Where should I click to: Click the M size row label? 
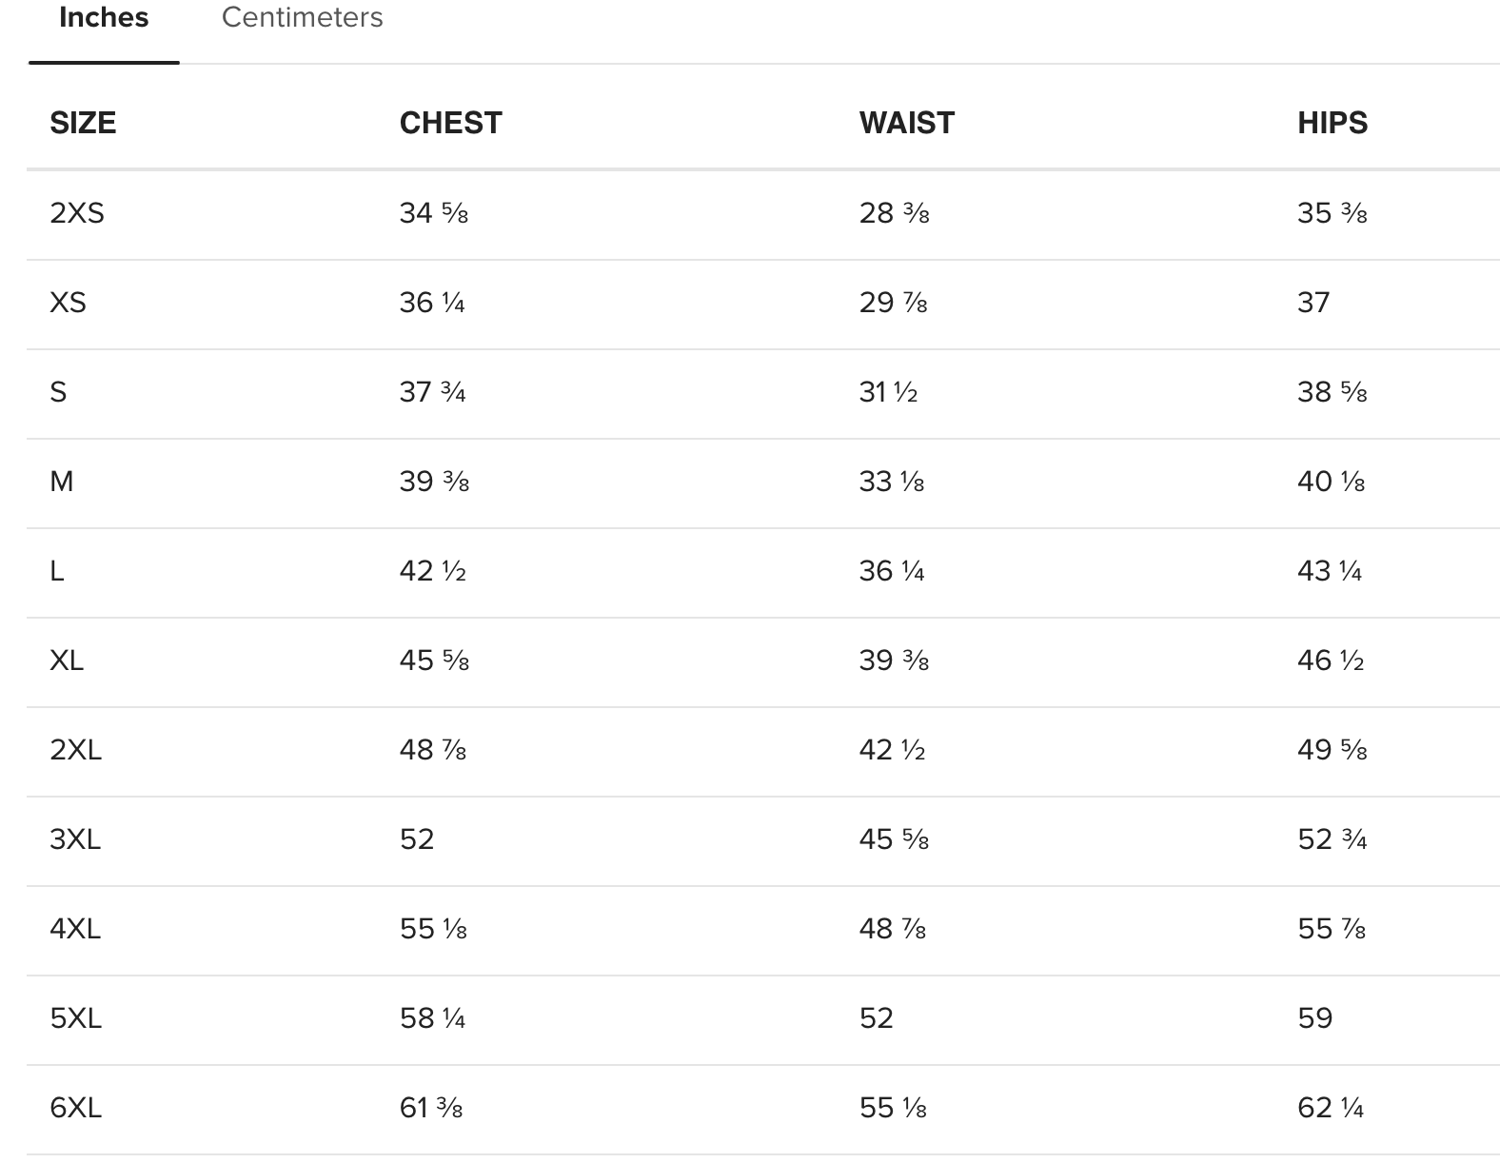point(62,481)
